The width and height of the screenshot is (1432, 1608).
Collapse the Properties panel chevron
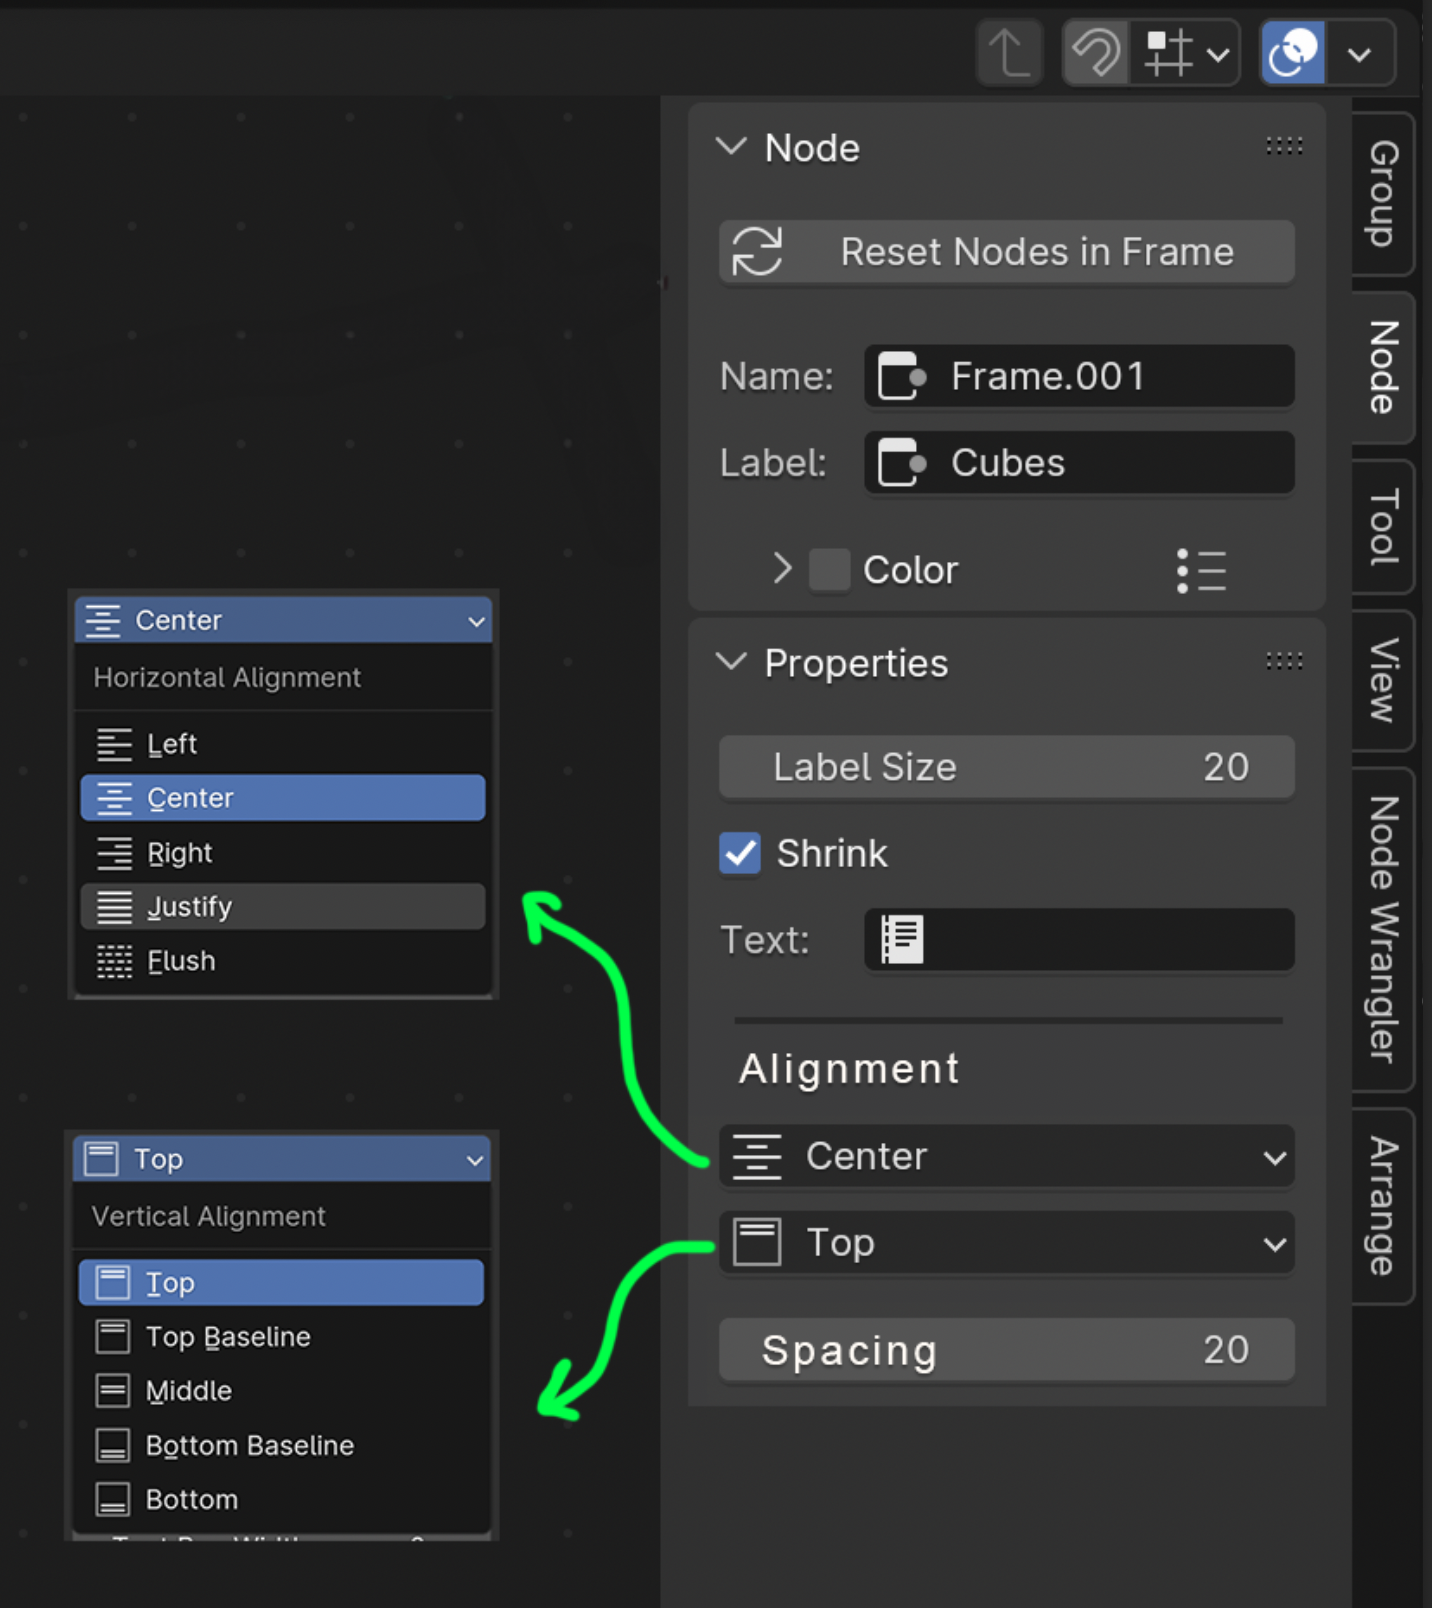pyautogui.click(x=731, y=662)
